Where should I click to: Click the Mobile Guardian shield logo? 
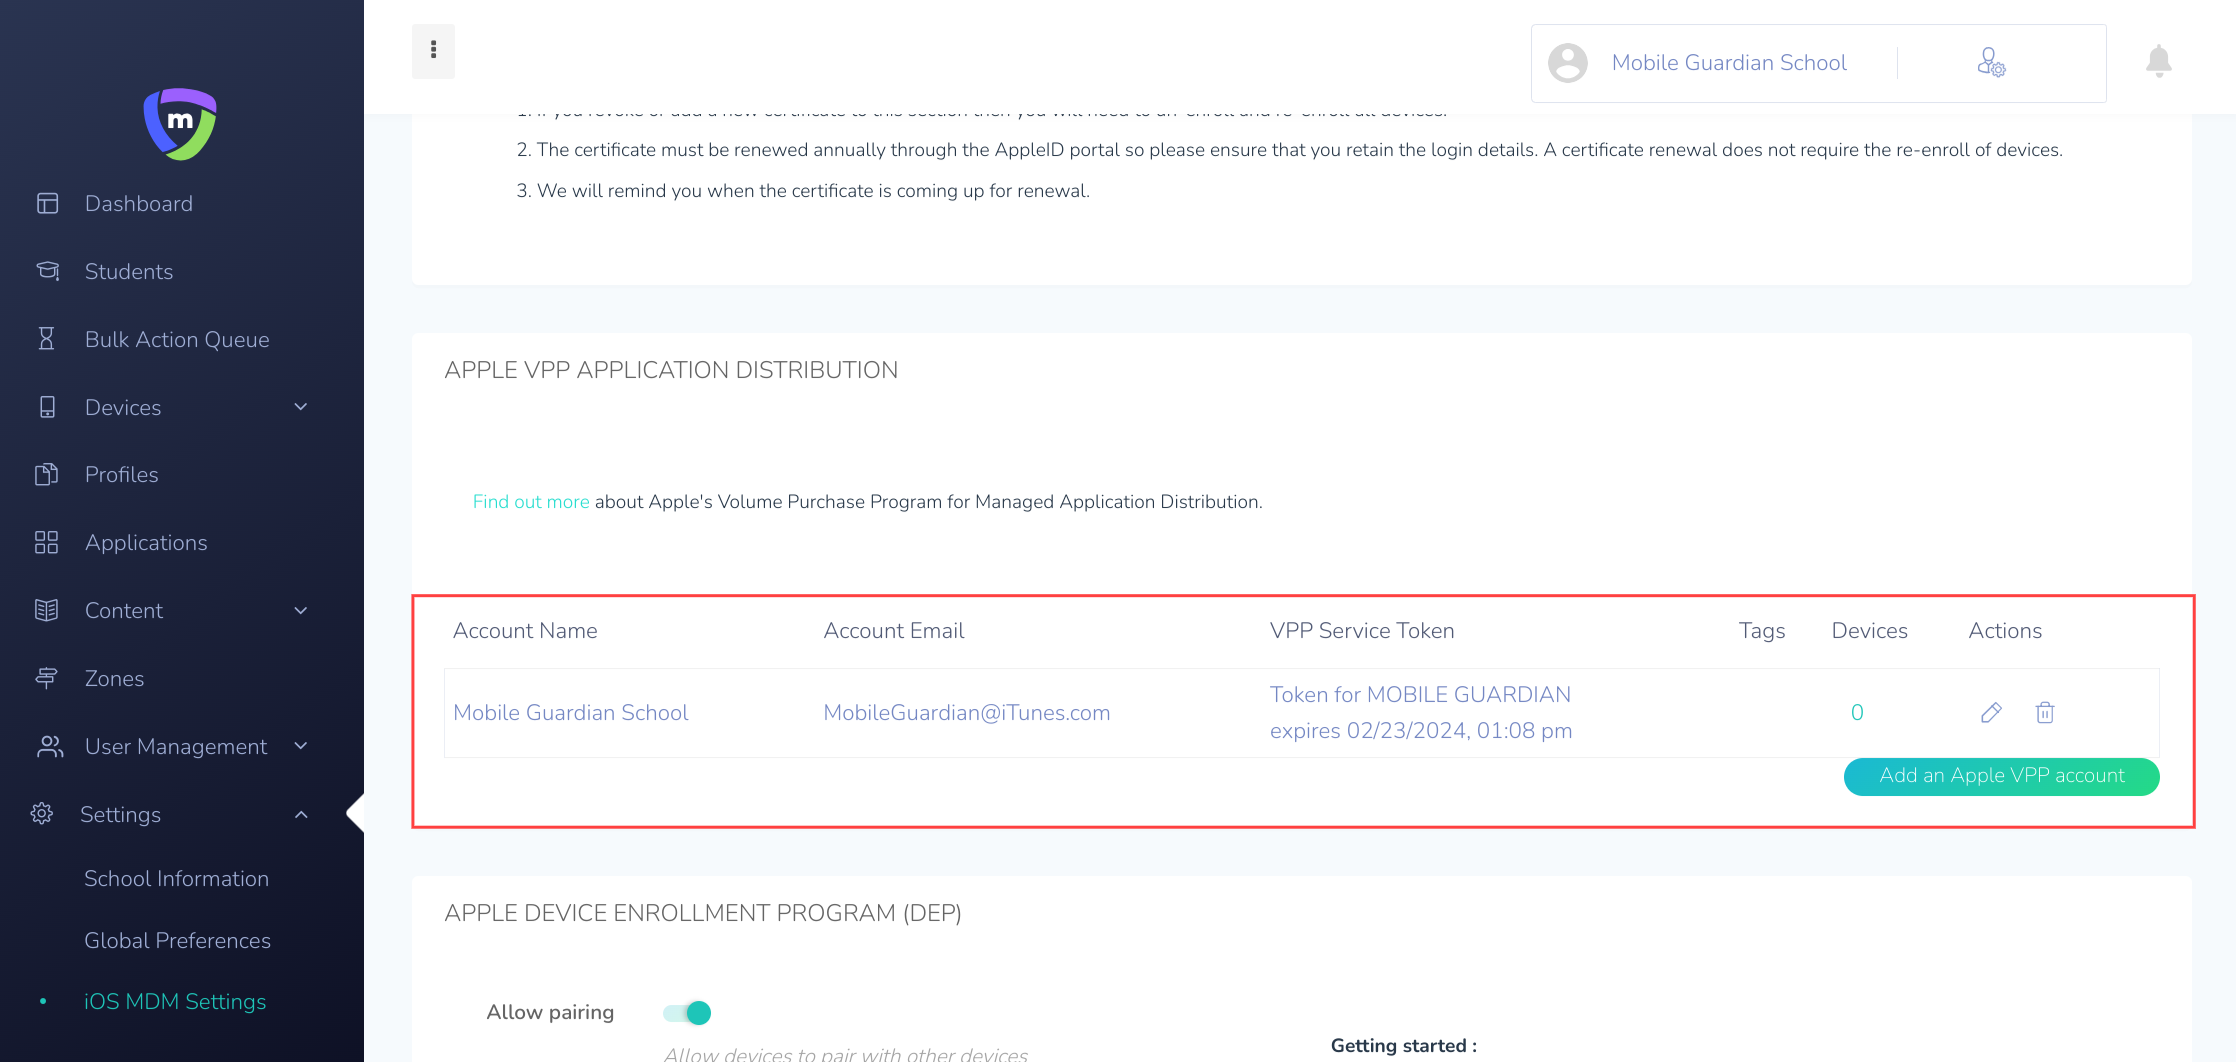click(180, 124)
